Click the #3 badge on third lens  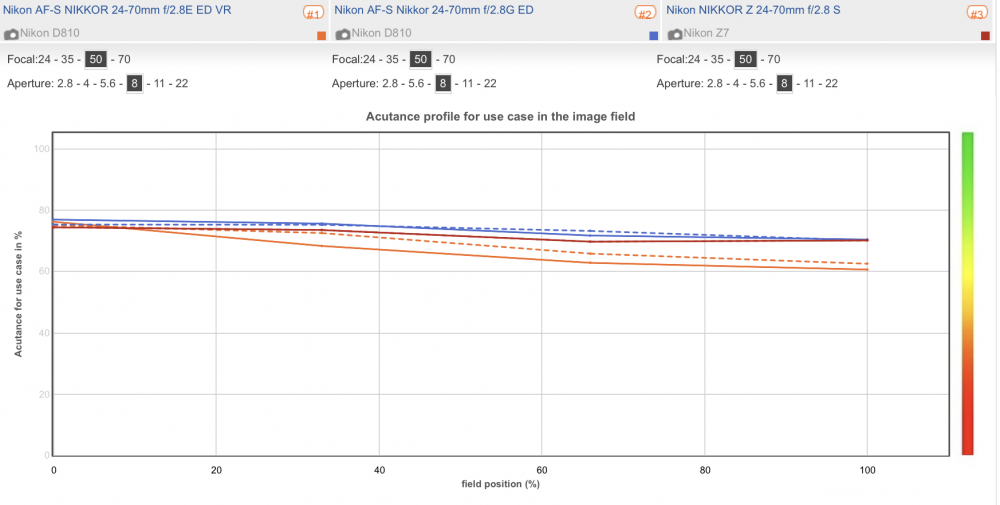point(976,13)
